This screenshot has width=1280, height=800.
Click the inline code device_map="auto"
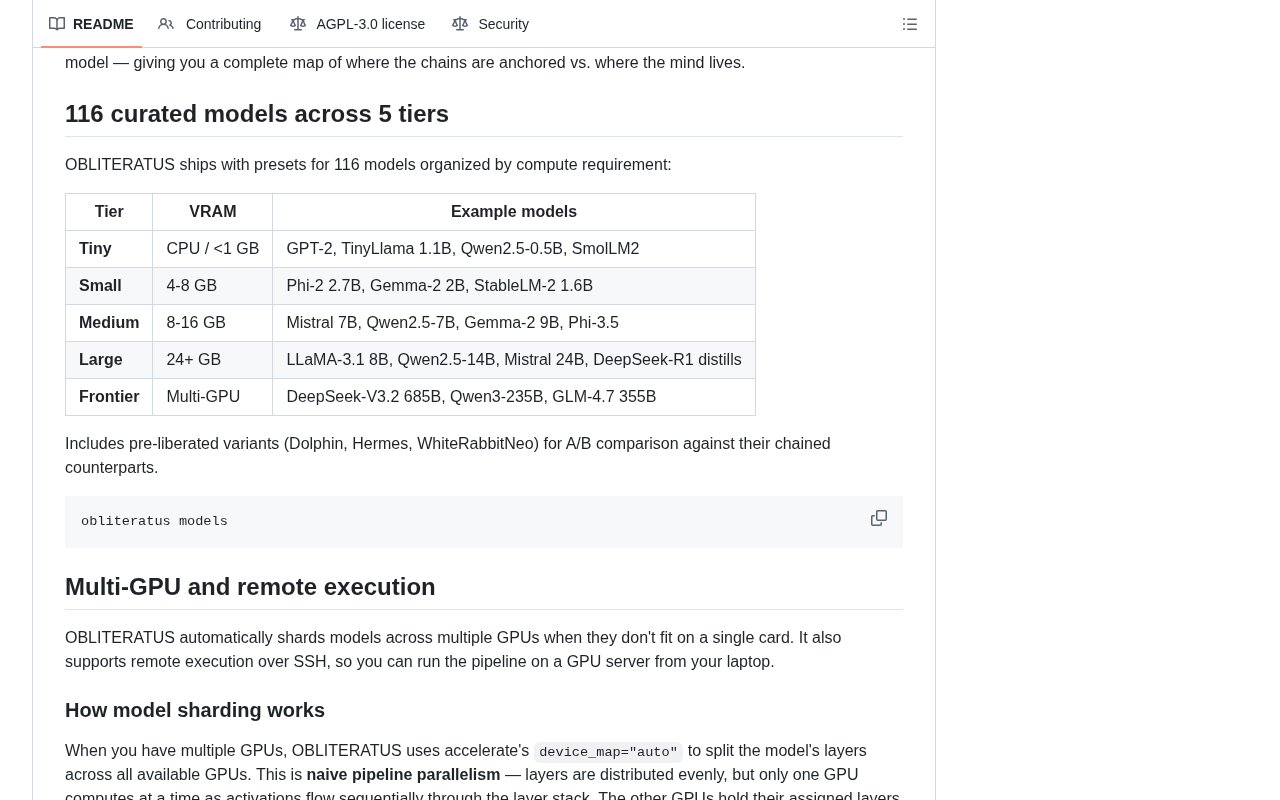[608, 752]
